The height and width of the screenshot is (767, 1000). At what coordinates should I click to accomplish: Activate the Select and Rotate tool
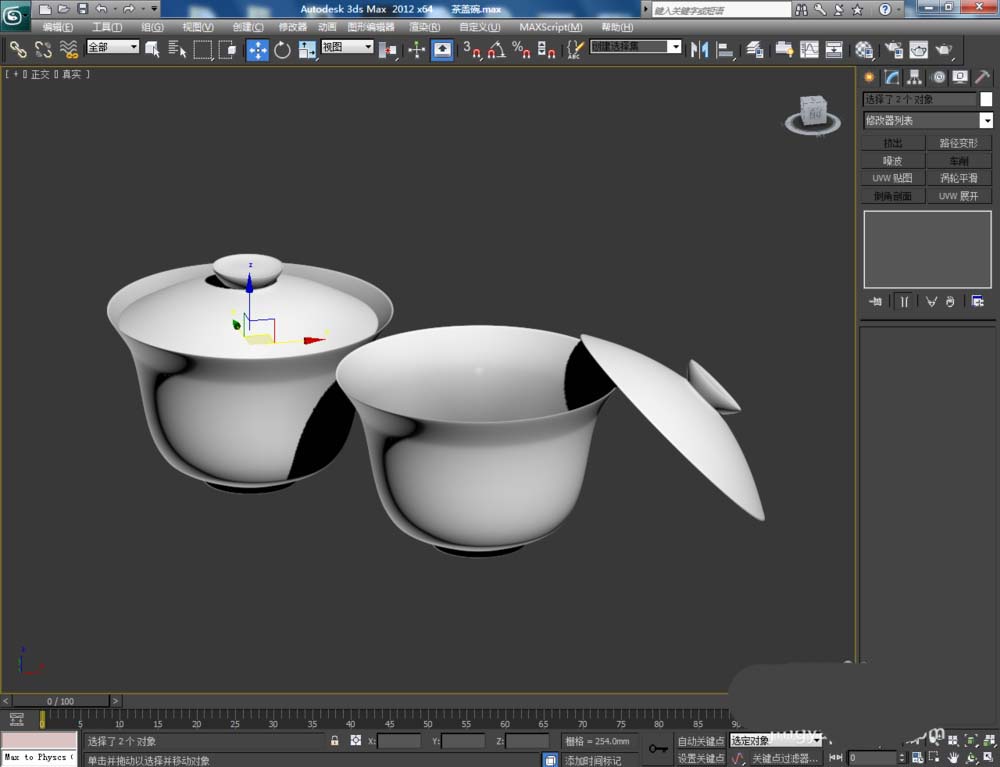(x=282, y=50)
